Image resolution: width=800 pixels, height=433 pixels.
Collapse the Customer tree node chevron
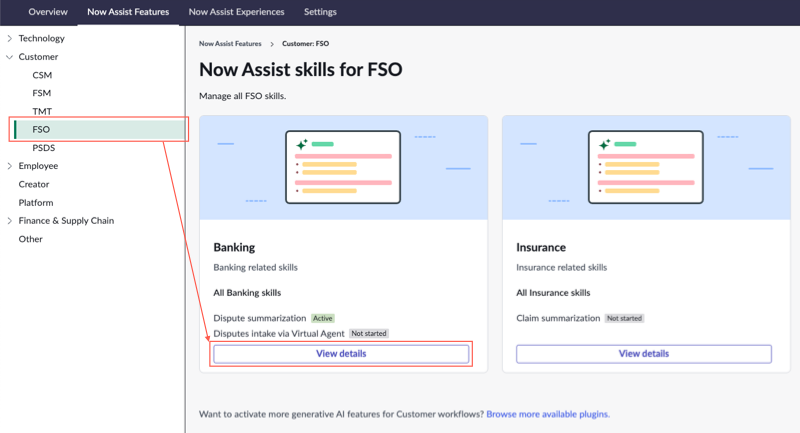[9, 57]
